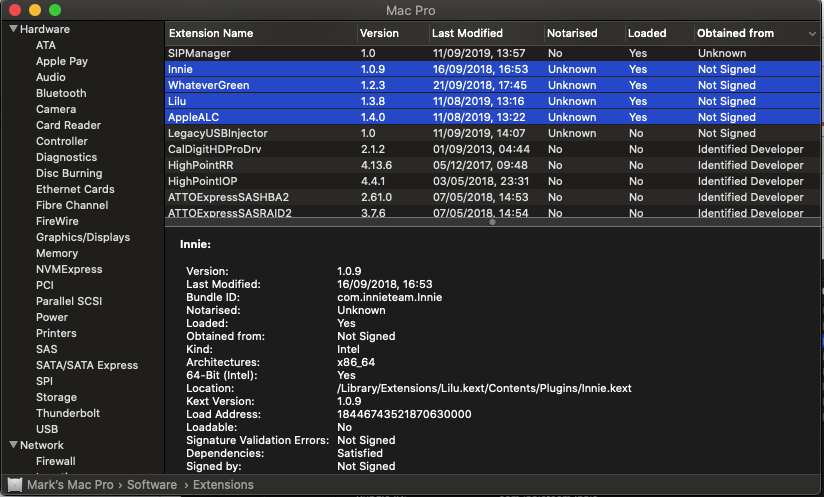Select PCI in the sidebar

[x=45, y=285]
